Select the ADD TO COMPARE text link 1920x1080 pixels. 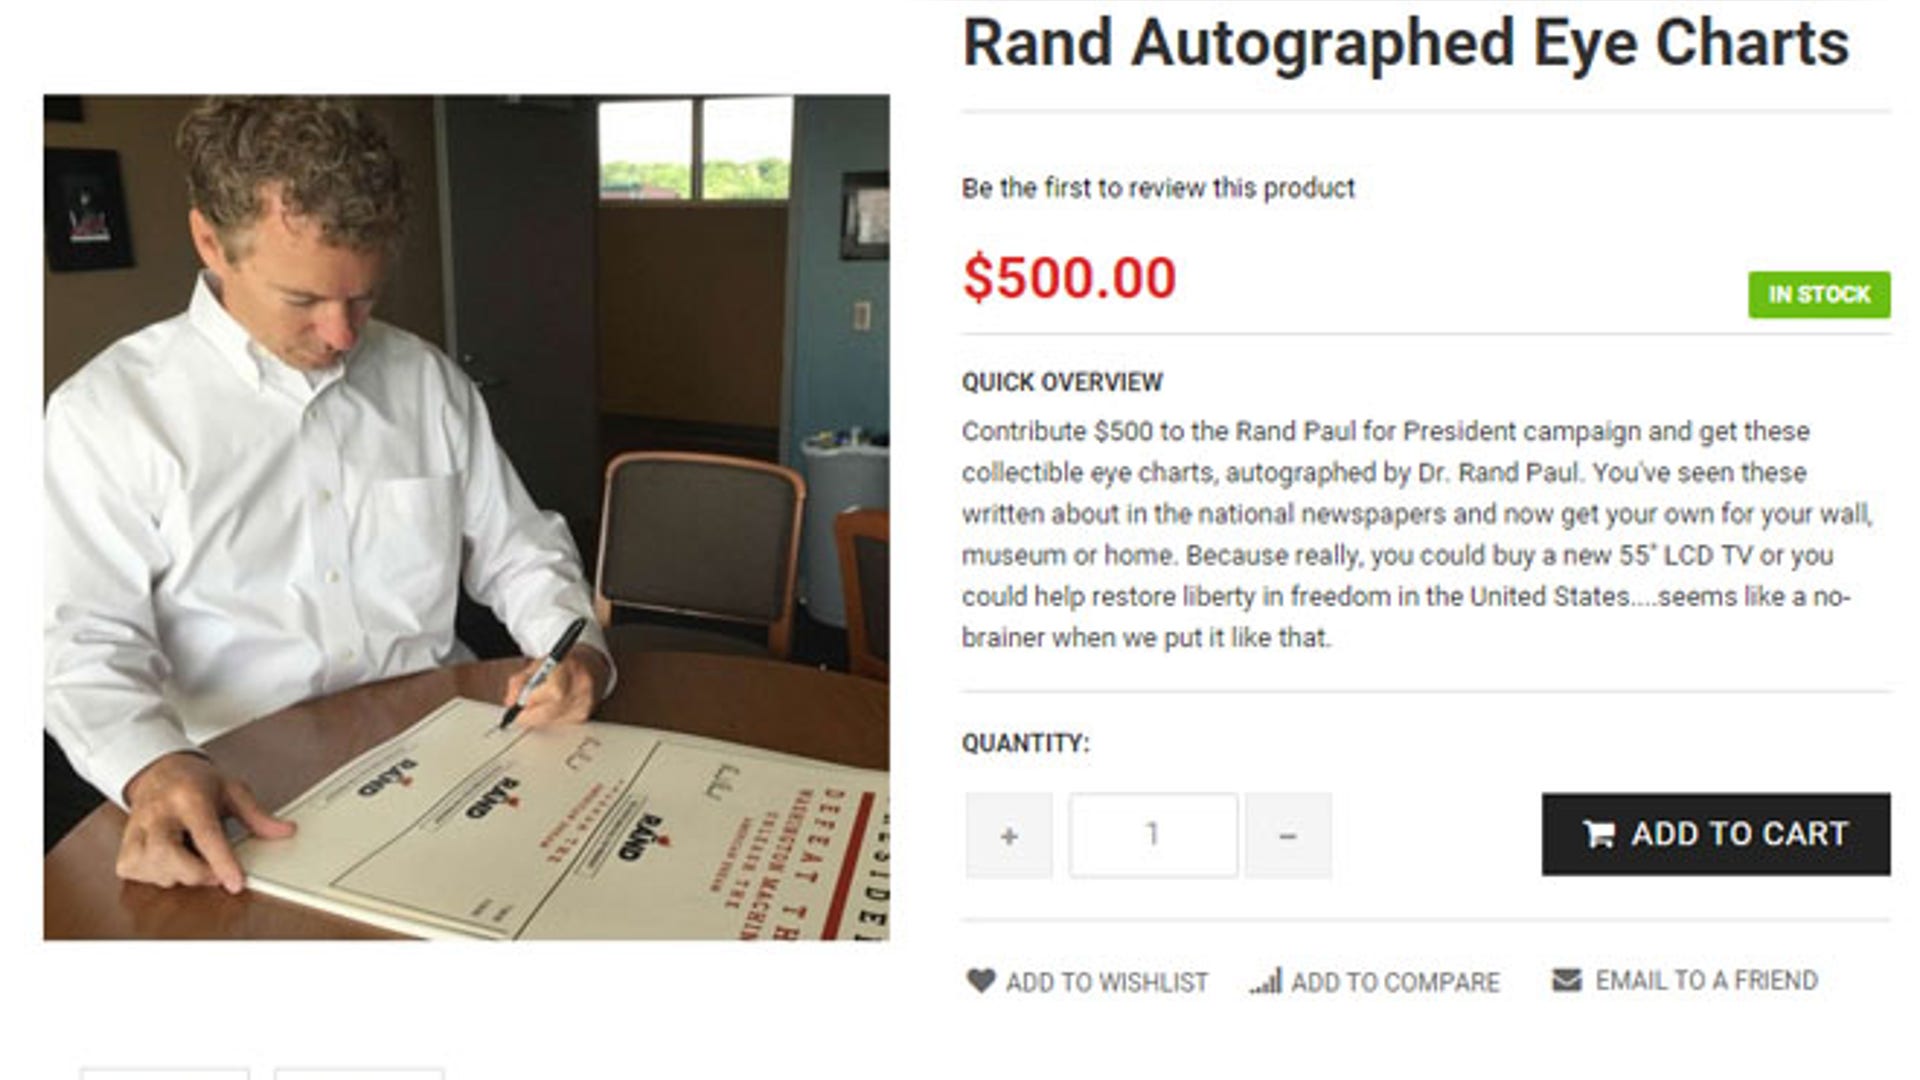(1395, 982)
